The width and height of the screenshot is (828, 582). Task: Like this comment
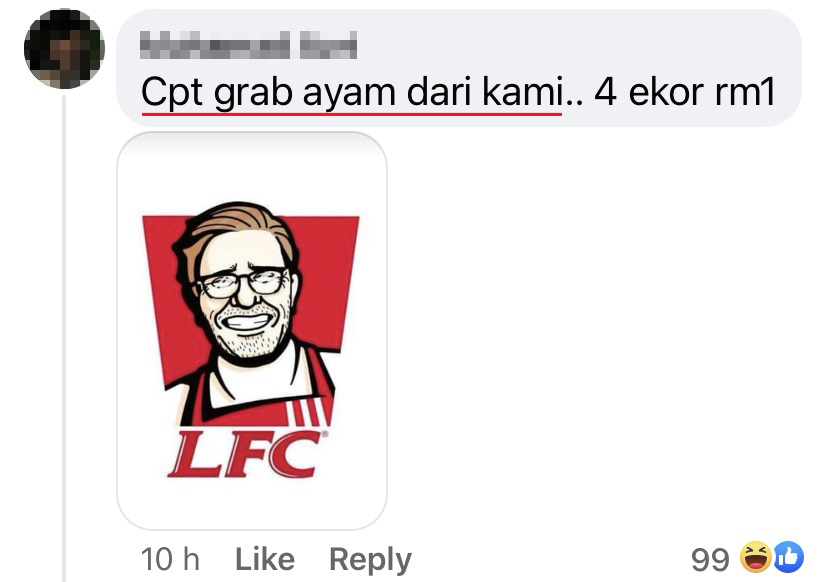265,559
